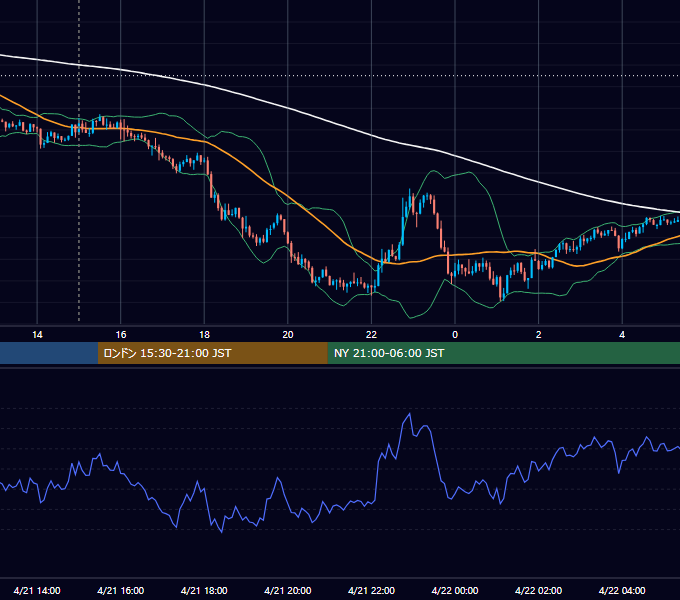This screenshot has width=680, height=600.
Task: Click the 22 hour label on price chart axis
Action: tap(371, 335)
